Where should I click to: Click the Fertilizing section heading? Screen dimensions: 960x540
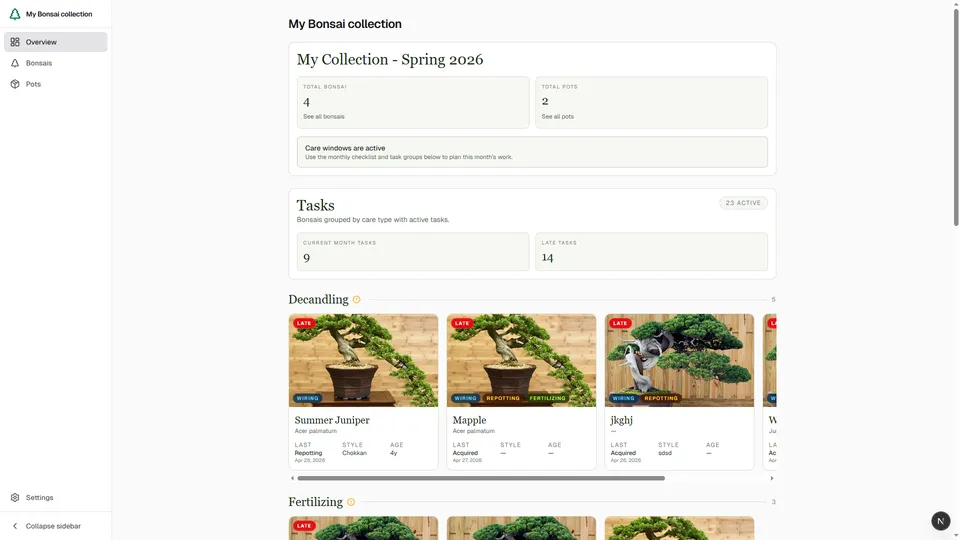[x=315, y=502]
